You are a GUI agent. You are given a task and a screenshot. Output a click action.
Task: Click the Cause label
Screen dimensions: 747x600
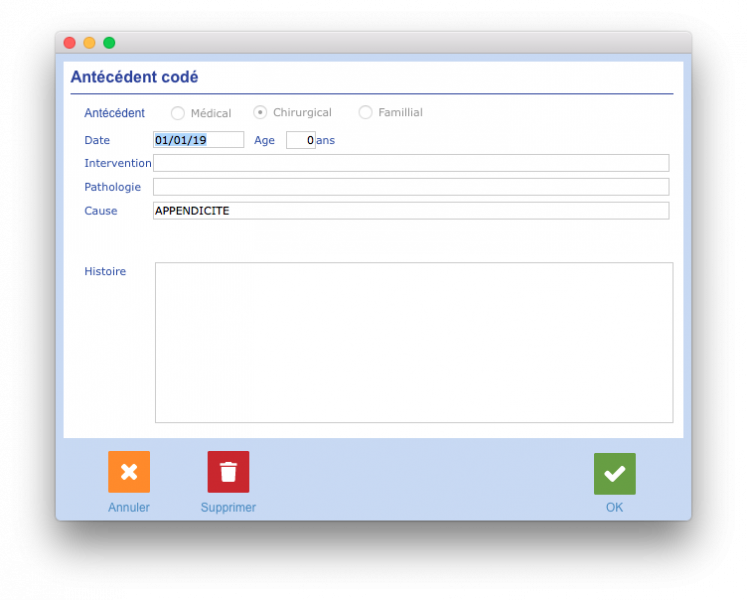101,211
